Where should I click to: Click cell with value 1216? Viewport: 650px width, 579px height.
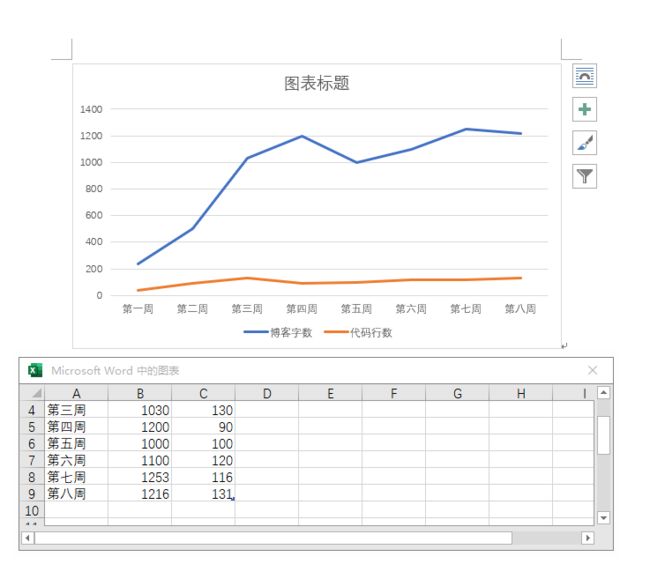coord(140,494)
